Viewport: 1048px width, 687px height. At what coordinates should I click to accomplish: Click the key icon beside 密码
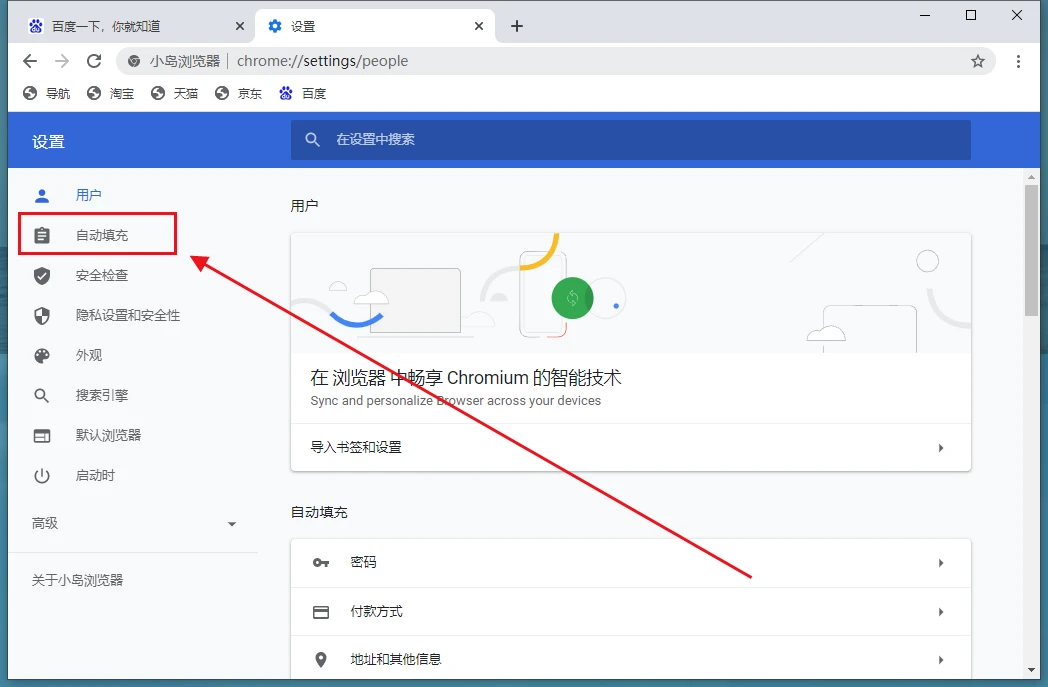pyautogui.click(x=321, y=563)
